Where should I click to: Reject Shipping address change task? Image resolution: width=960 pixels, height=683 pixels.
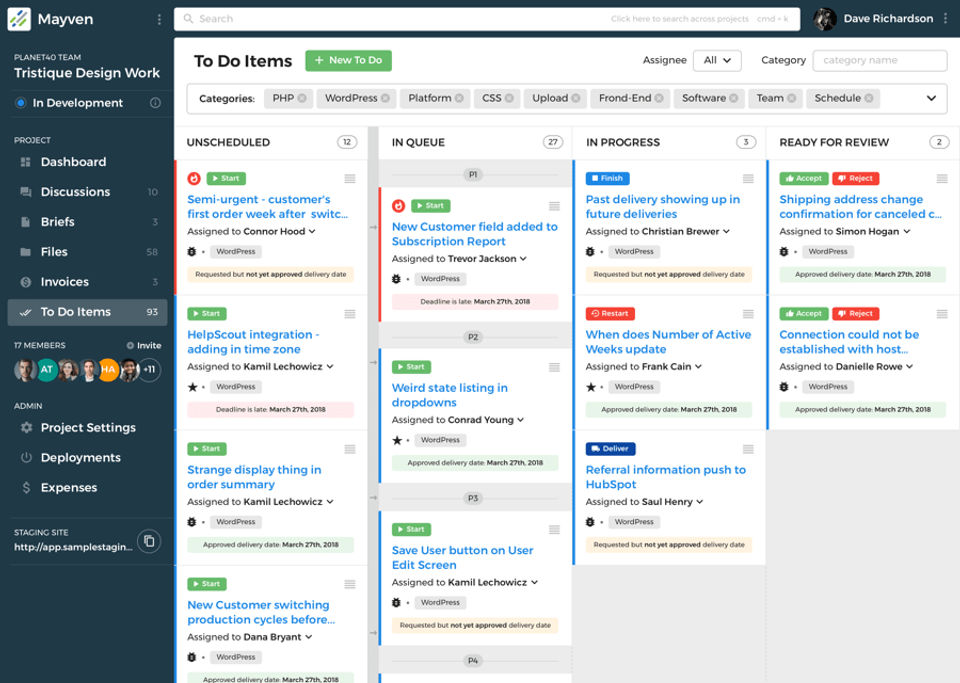point(856,179)
